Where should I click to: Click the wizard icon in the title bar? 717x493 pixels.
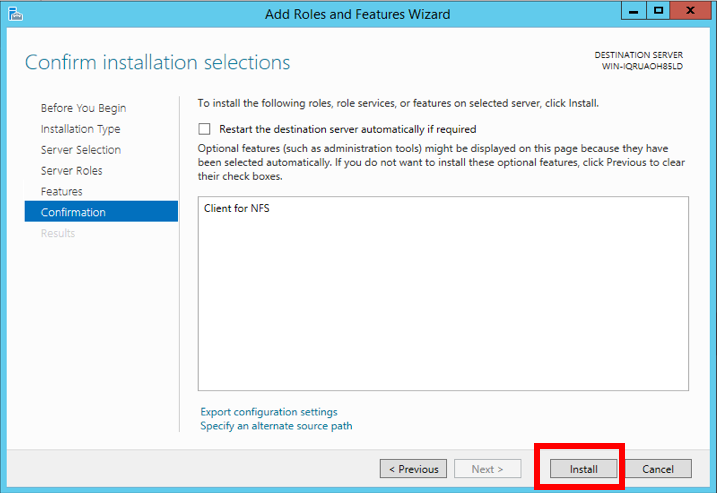(14, 14)
